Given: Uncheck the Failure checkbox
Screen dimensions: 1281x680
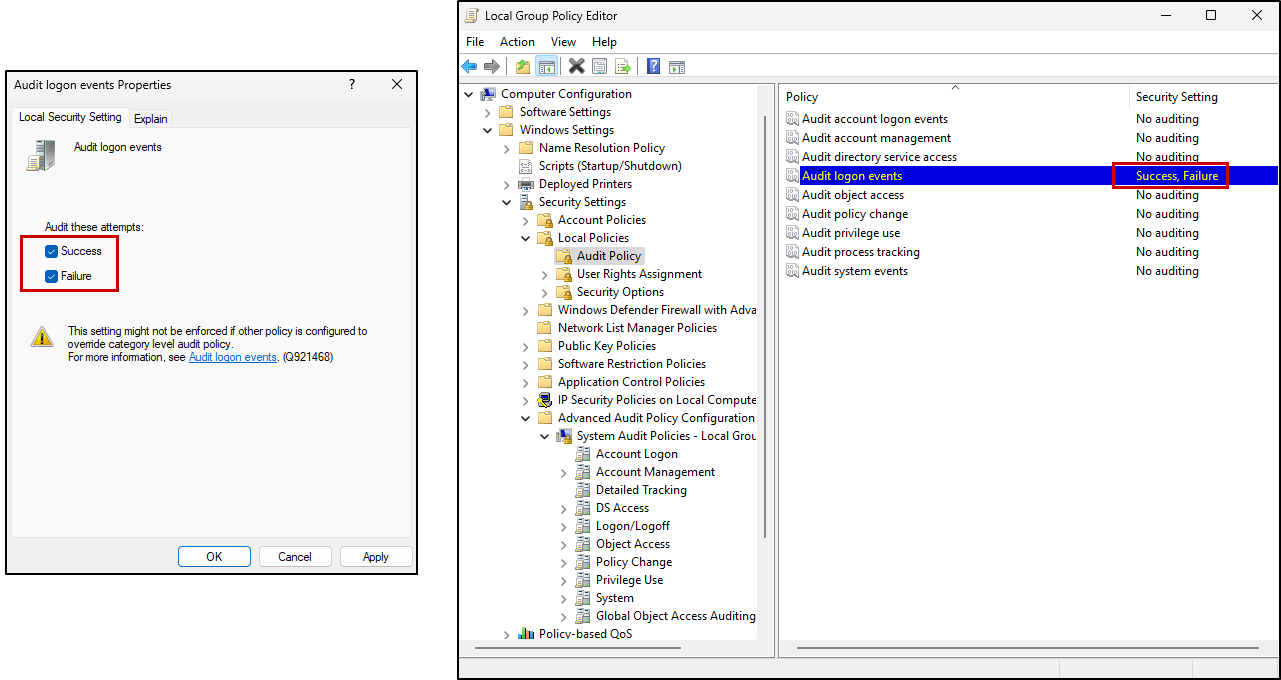Looking at the screenshot, I should pos(52,276).
